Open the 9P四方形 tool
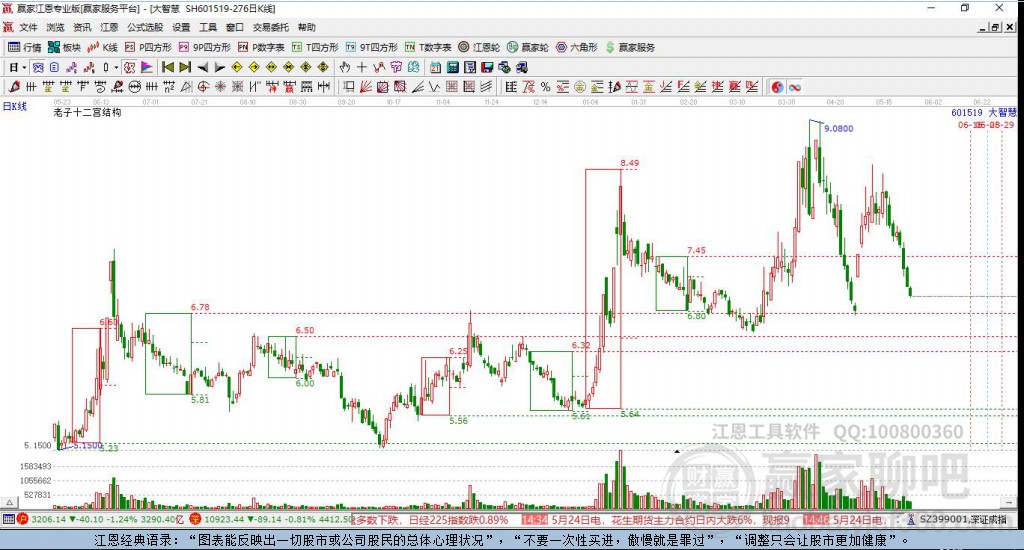This screenshot has height=550, width=1024. pyautogui.click(x=204, y=47)
